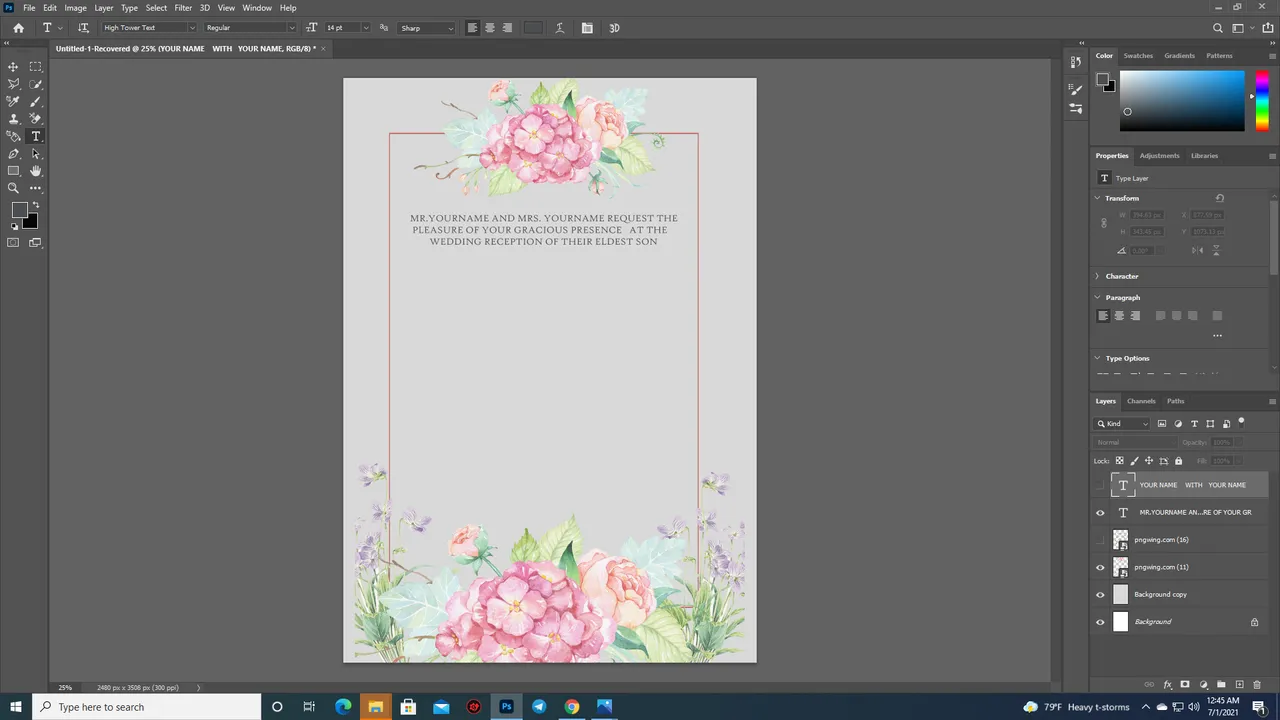The width and height of the screenshot is (1280, 720).
Task: Select the Zoom tool
Action: [x=13, y=188]
